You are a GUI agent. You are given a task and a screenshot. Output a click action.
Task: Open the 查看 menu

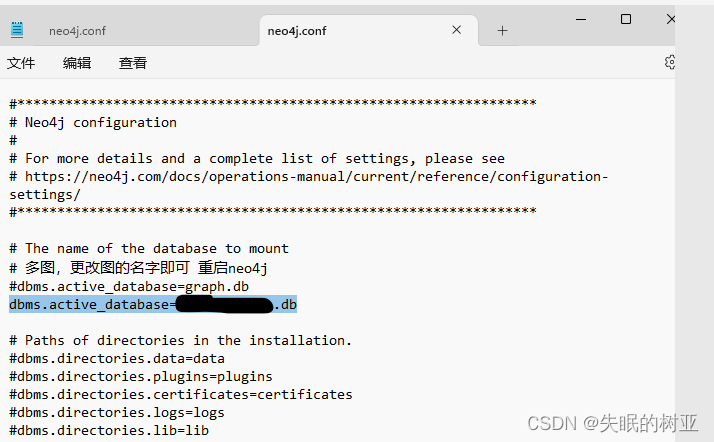tap(133, 63)
